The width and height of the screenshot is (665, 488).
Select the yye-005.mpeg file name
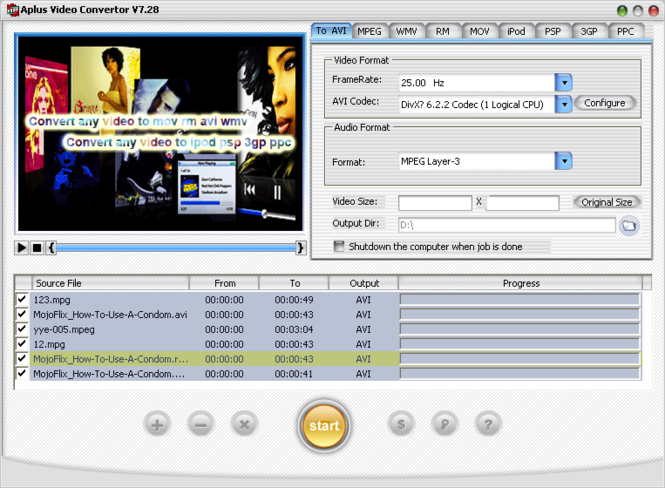pos(64,329)
